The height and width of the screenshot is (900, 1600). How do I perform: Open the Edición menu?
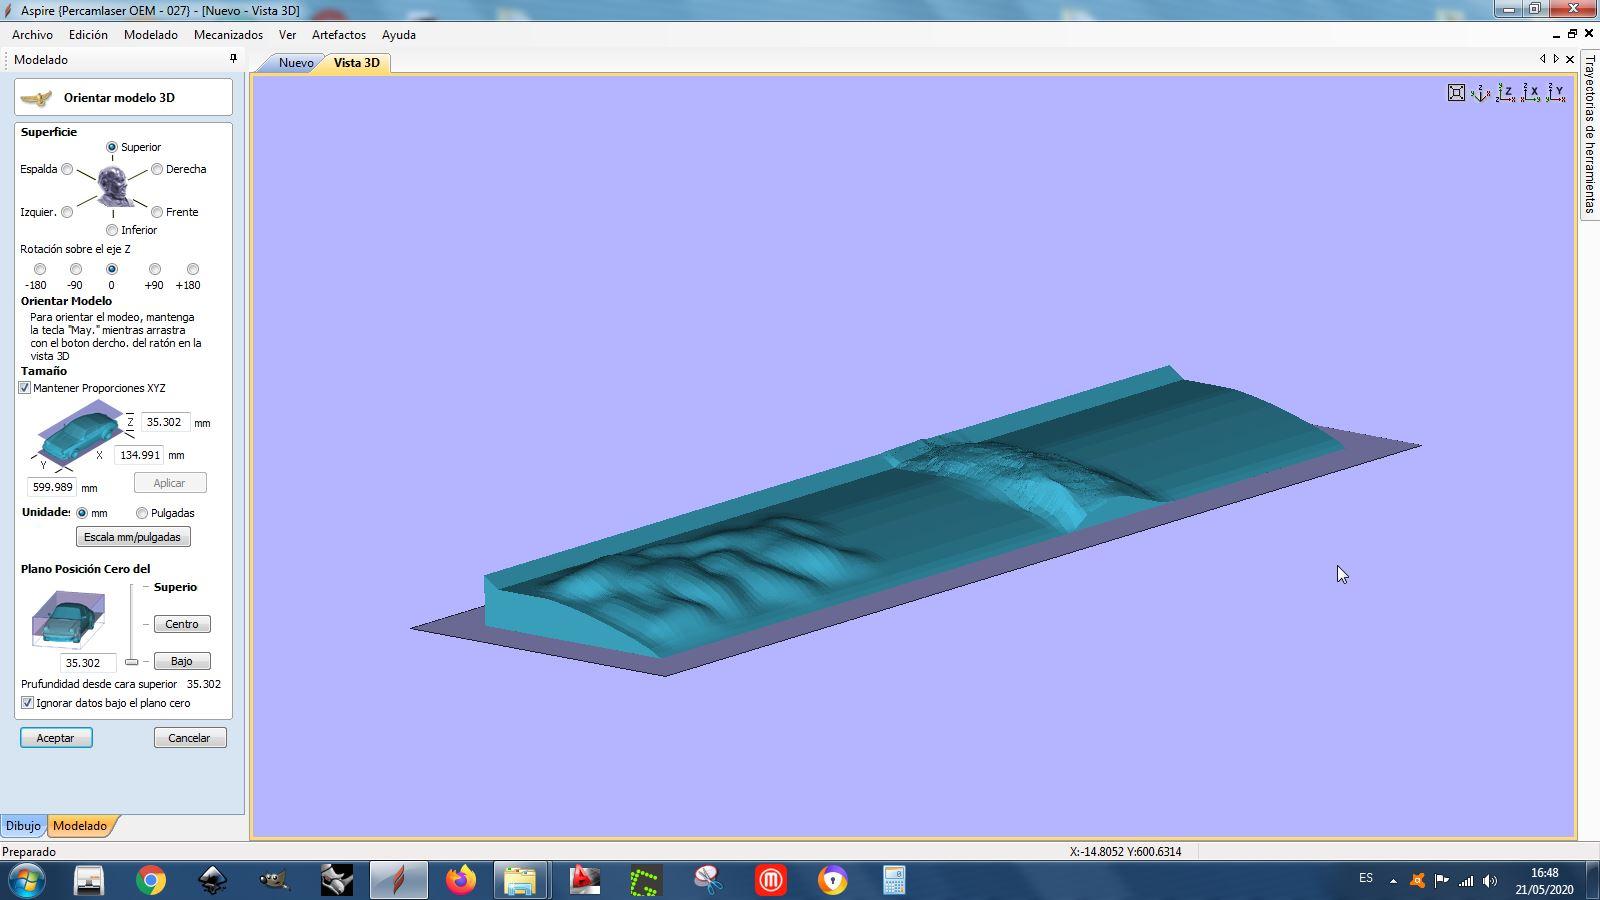click(88, 34)
